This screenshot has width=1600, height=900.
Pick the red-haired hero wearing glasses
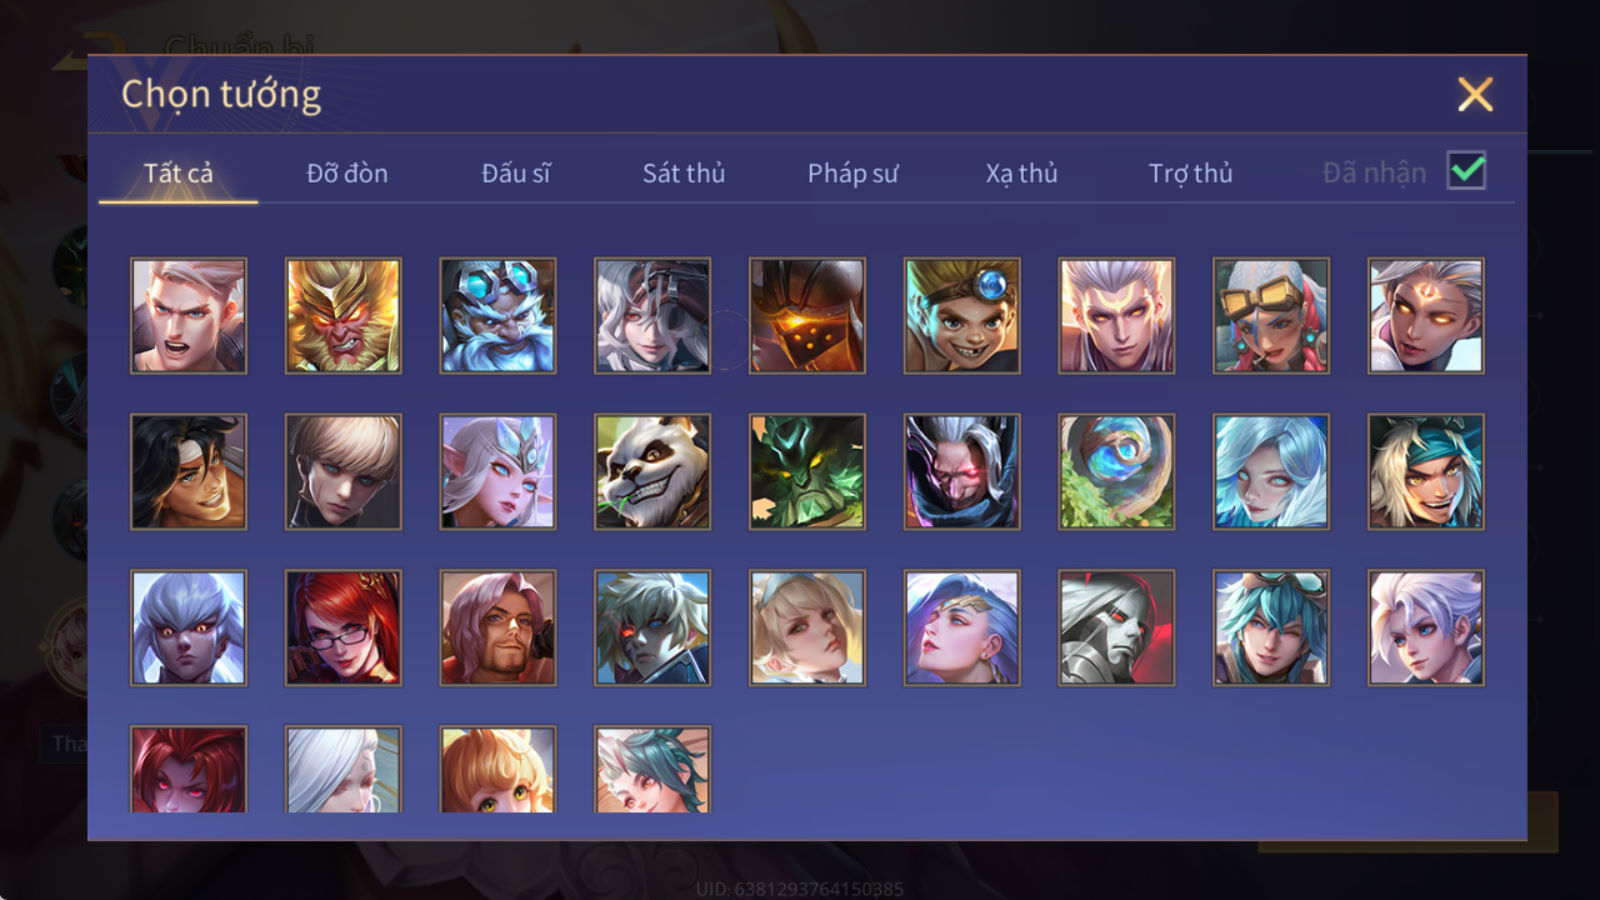343,628
